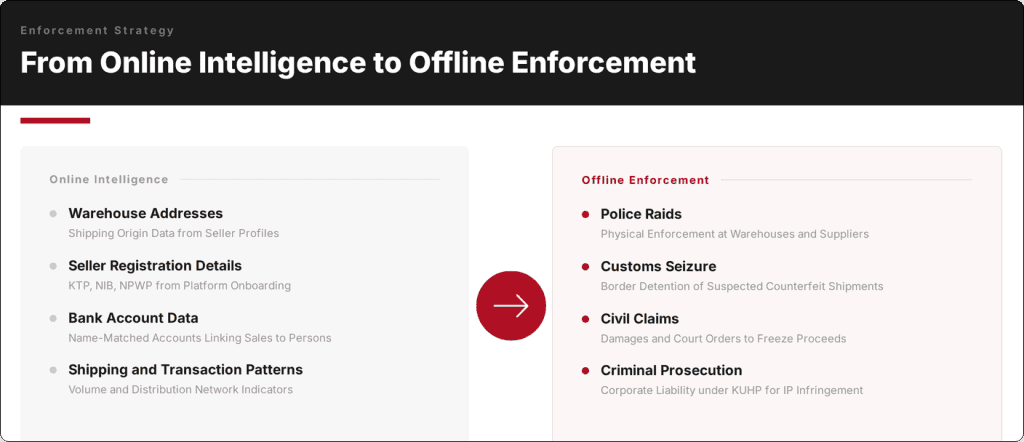Select the 'Bank Account Data' heading
Viewport: 1024px width, 442px height.
pos(133,318)
